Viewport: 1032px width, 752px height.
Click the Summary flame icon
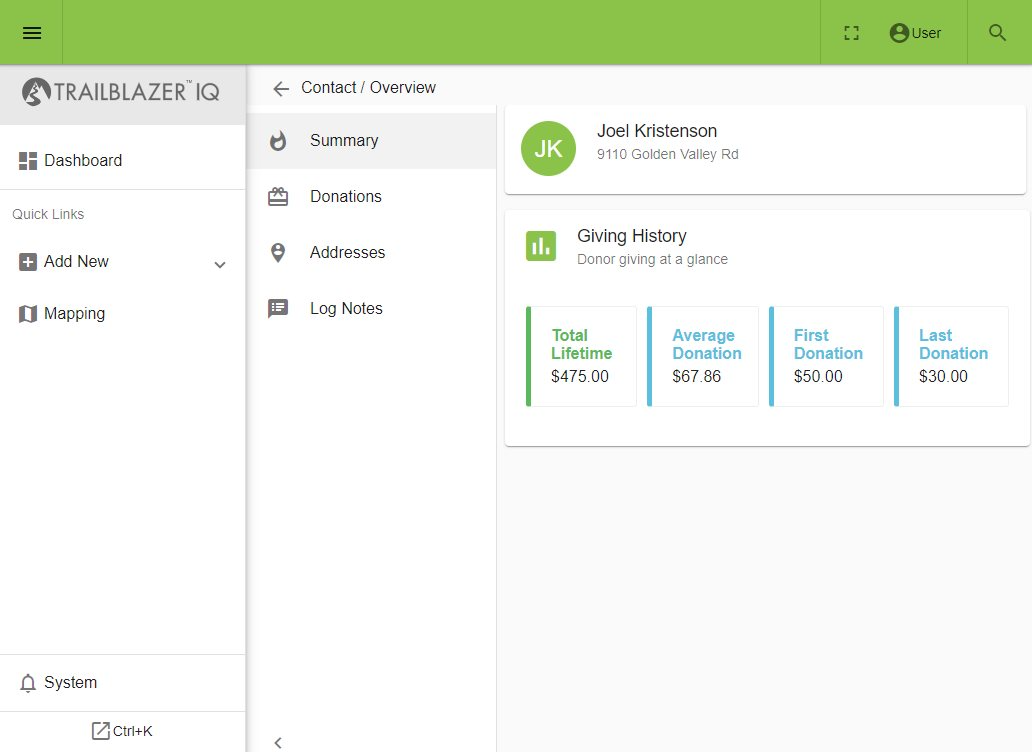(x=278, y=141)
